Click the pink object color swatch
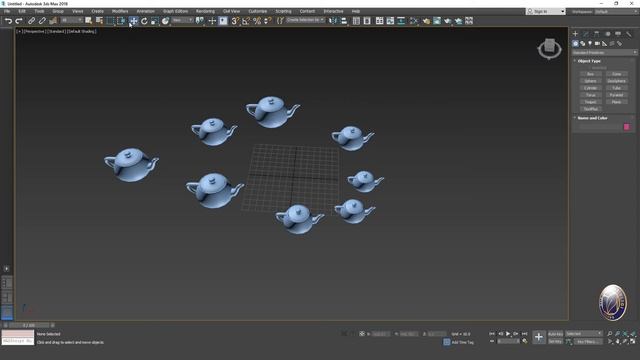 pos(627,127)
